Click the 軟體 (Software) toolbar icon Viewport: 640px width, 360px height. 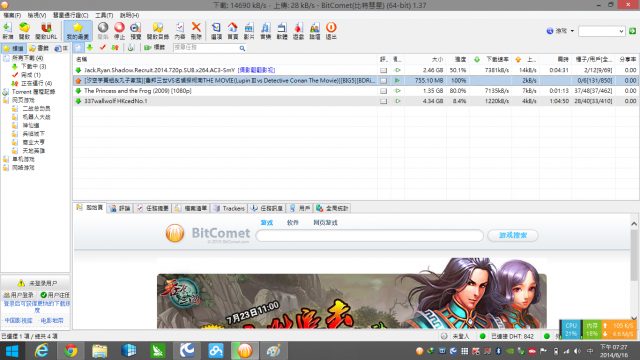pyautogui.click(x=282, y=31)
